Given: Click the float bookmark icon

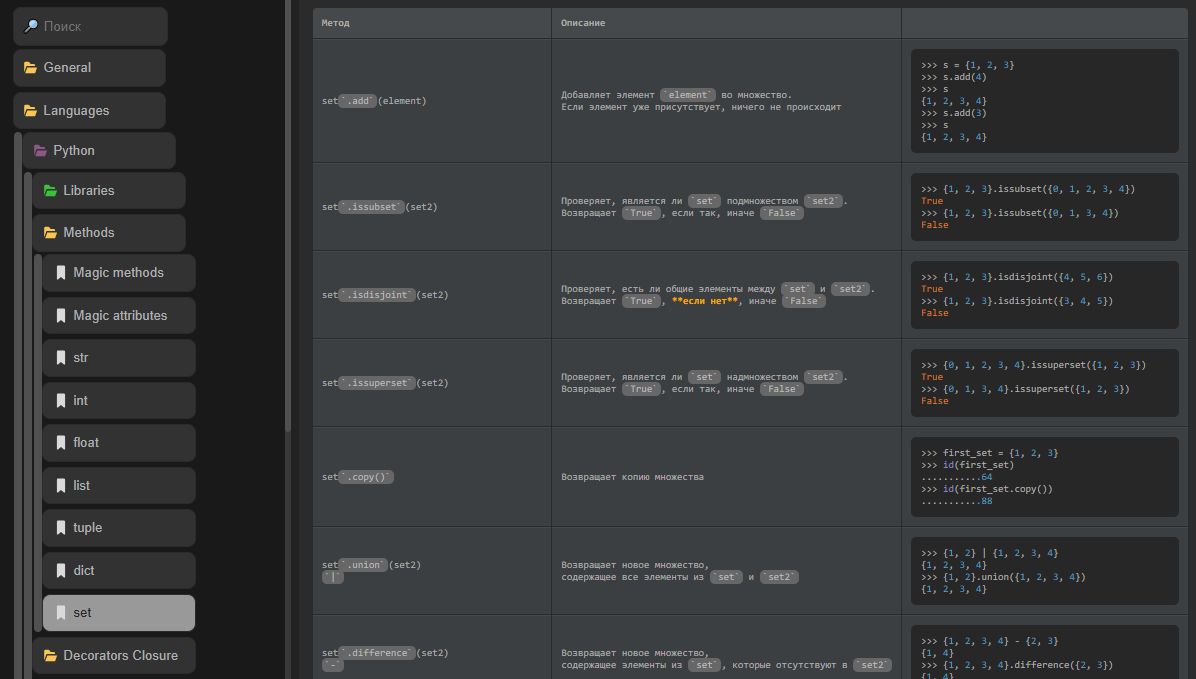Looking at the screenshot, I should 61,442.
